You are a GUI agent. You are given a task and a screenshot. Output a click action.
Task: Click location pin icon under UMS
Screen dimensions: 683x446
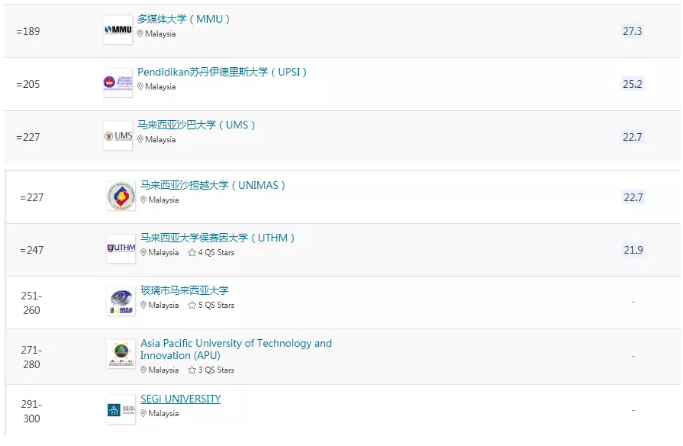(x=140, y=139)
